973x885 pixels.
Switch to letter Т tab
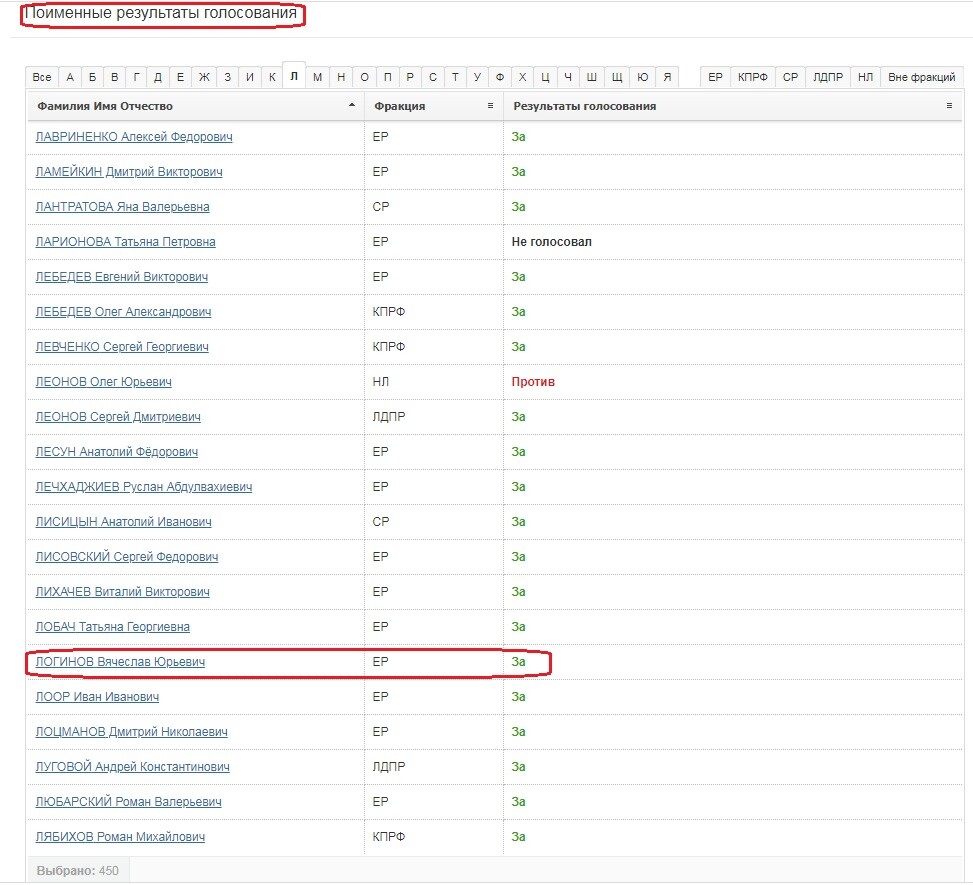pos(455,77)
